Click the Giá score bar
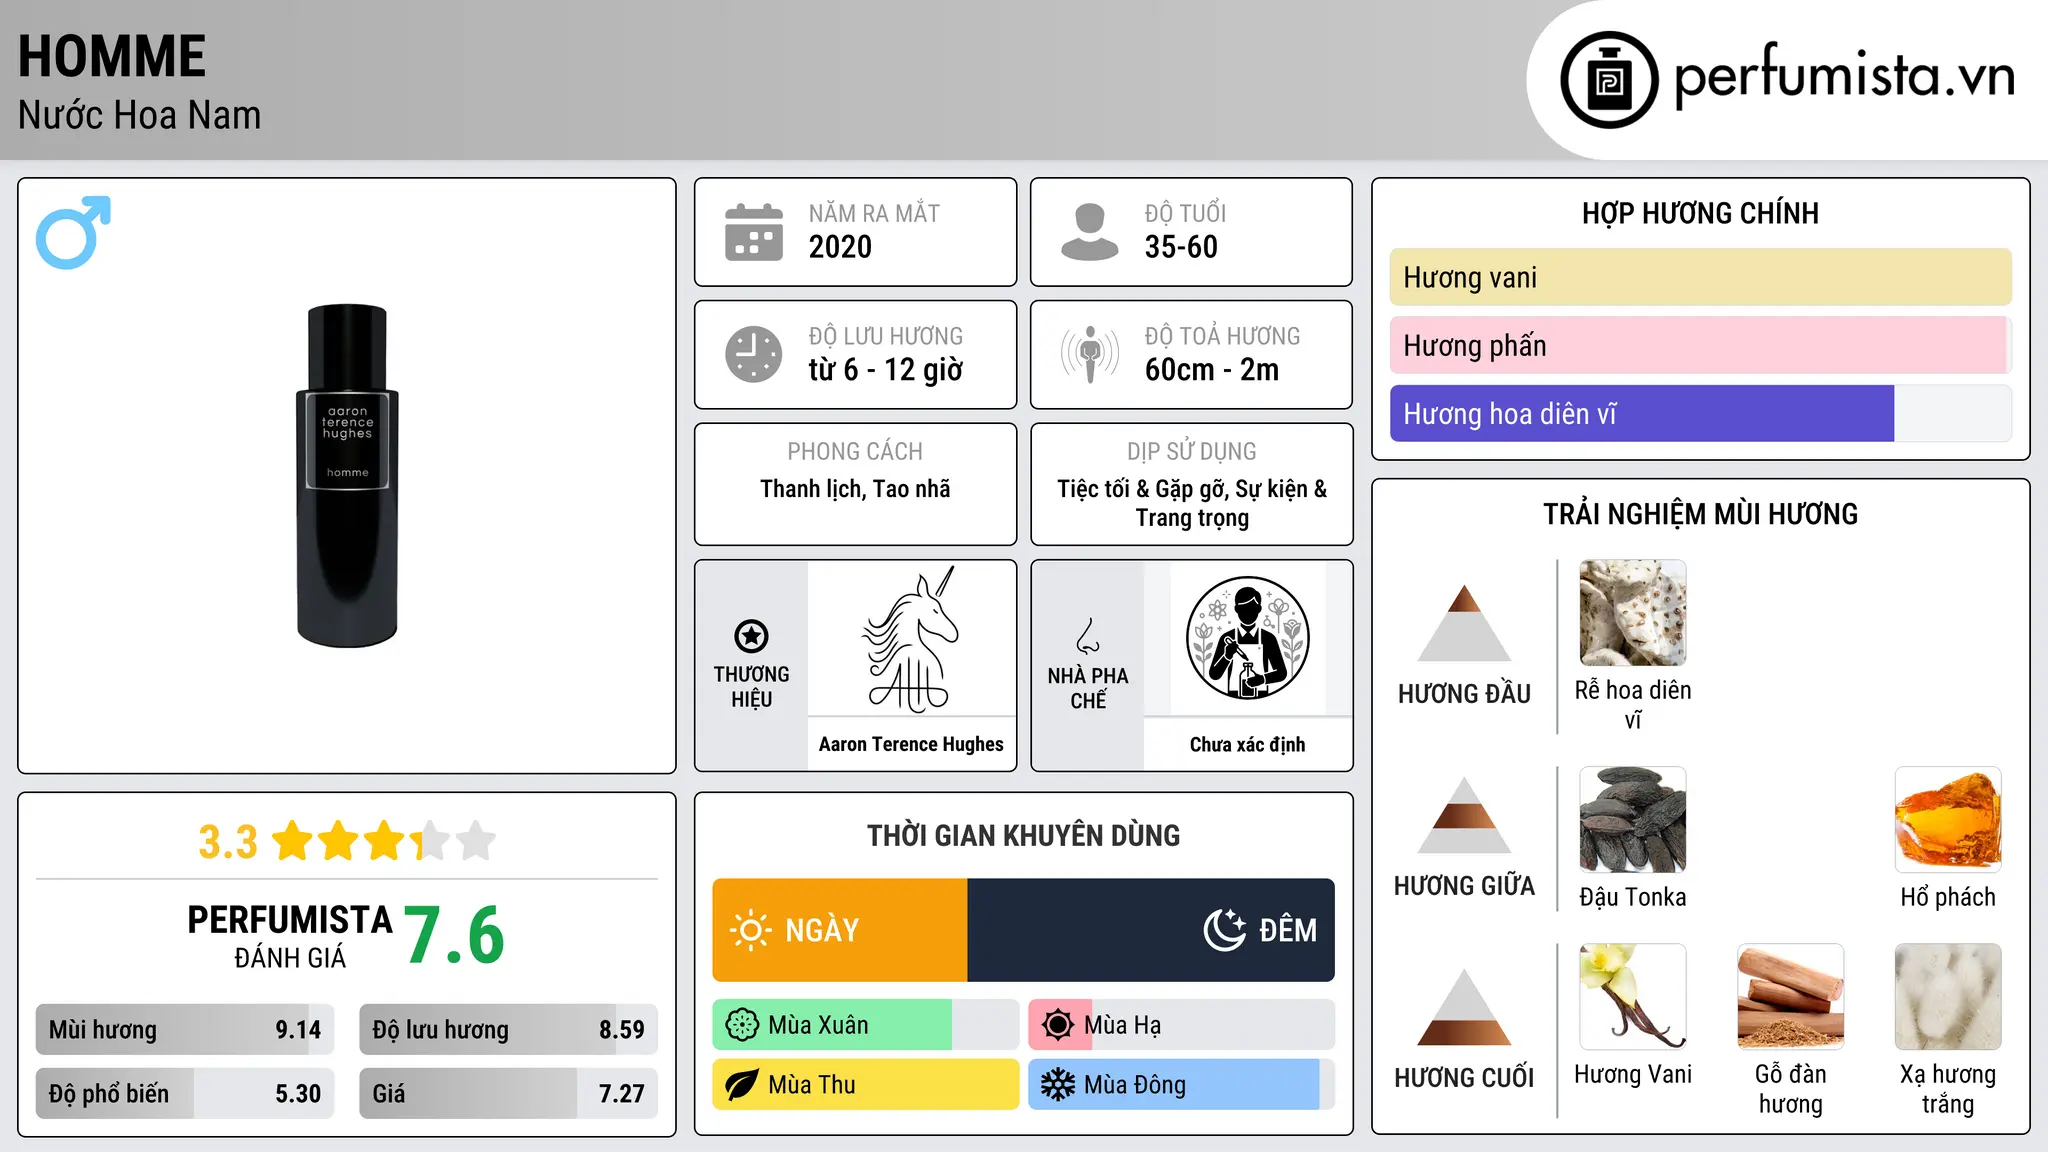The width and height of the screenshot is (2048, 1152). [x=508, y=1093]
